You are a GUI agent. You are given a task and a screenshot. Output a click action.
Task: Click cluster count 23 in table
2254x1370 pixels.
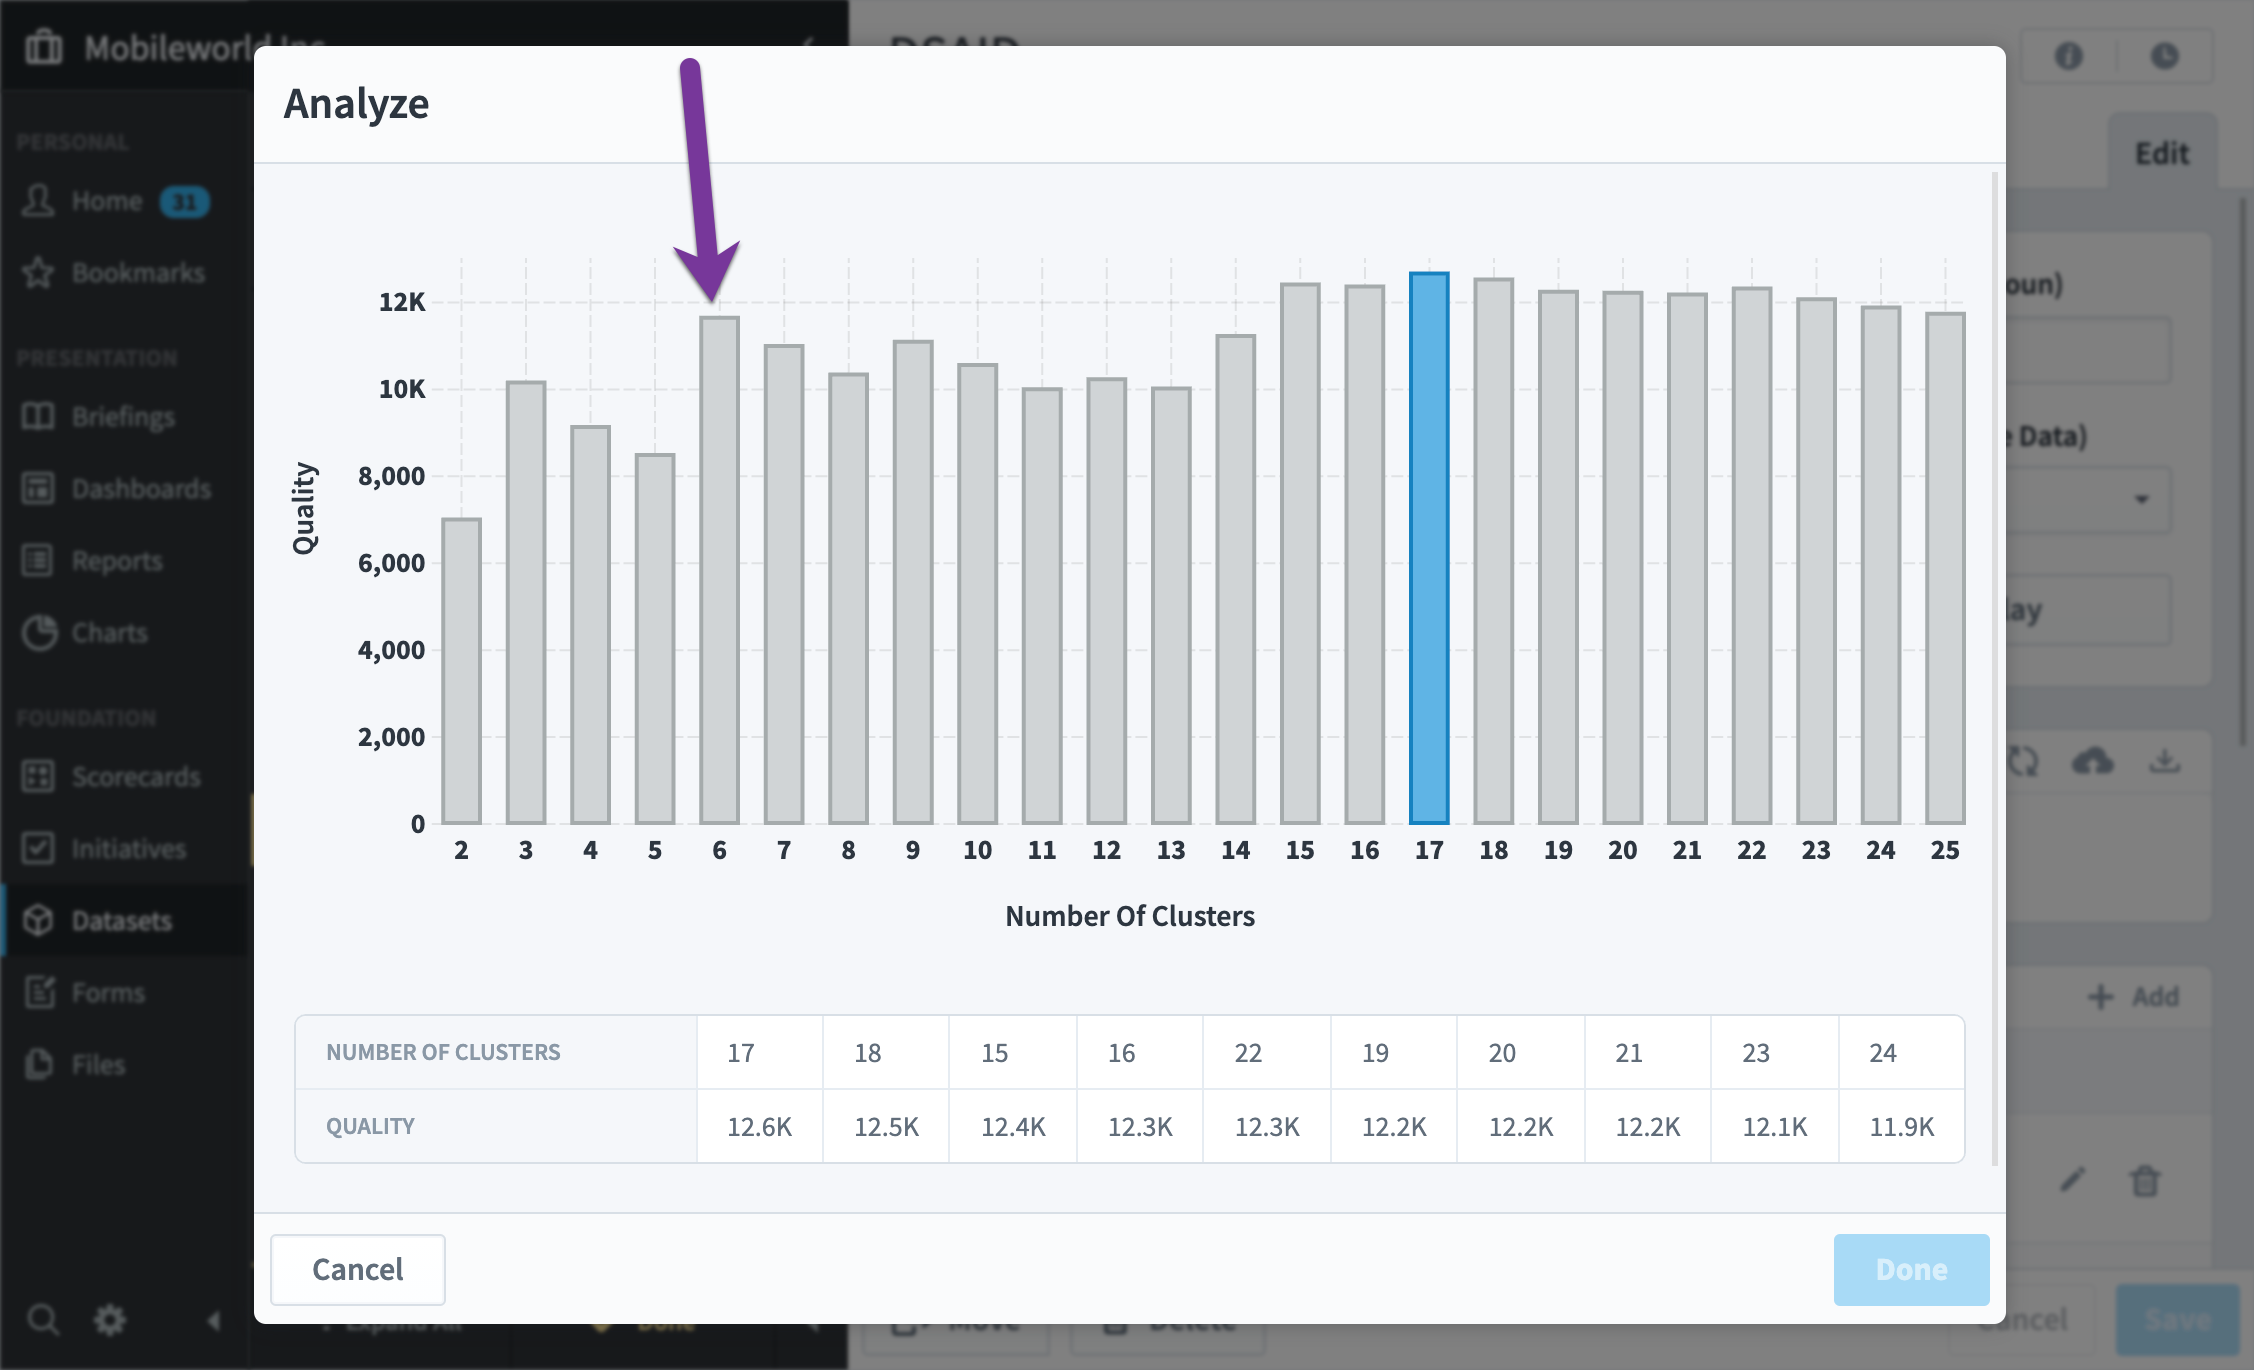pos(1756,1052)
